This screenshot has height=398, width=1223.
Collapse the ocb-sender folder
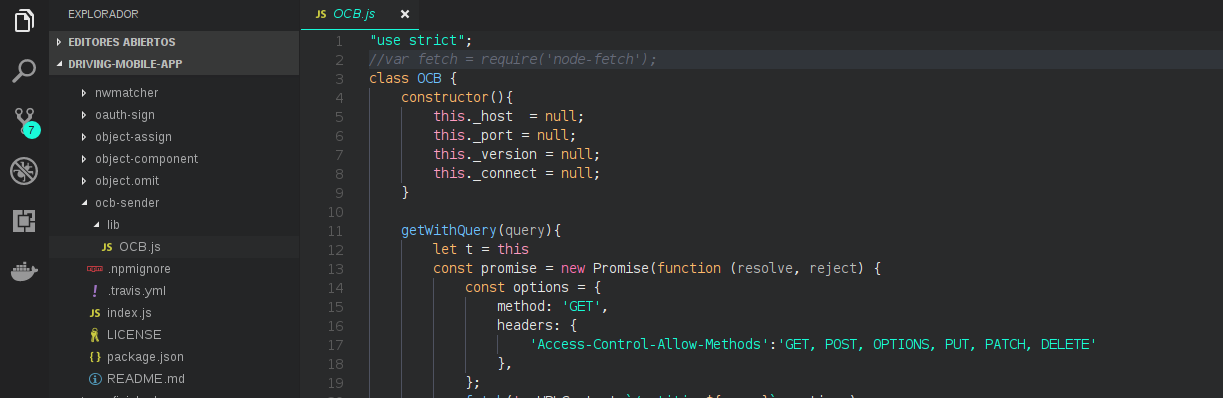pos(84,203)
